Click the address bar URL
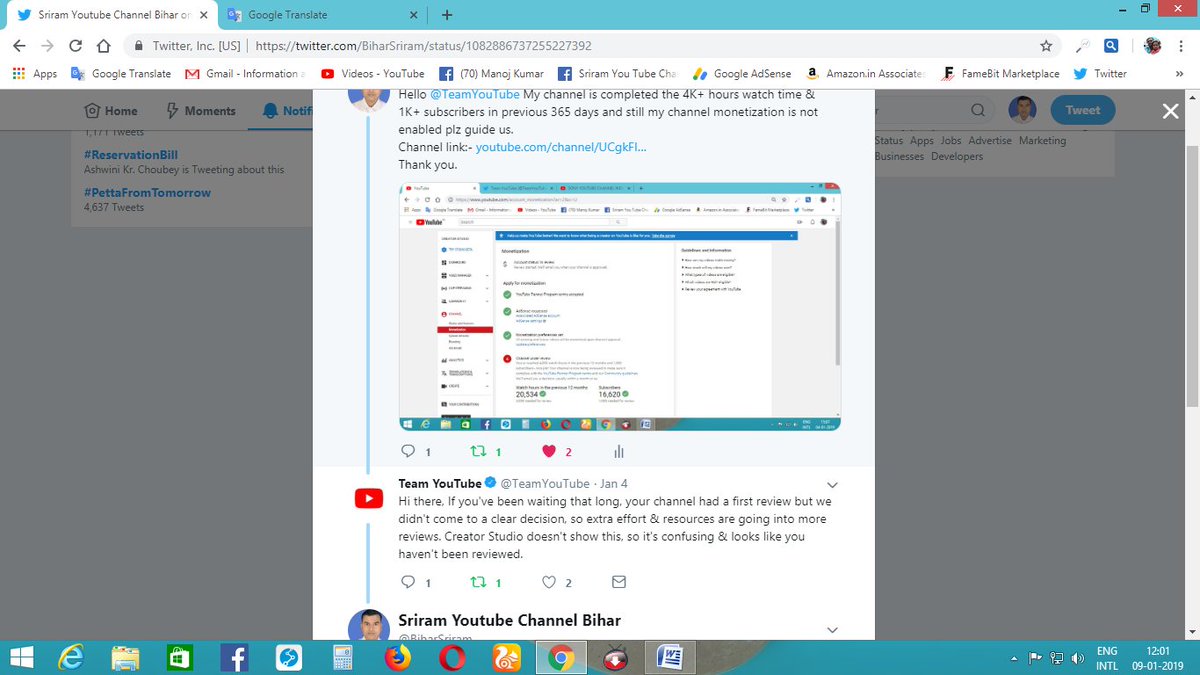The height and width of the screenshot is (675, 1200). (x=424, y=46)
